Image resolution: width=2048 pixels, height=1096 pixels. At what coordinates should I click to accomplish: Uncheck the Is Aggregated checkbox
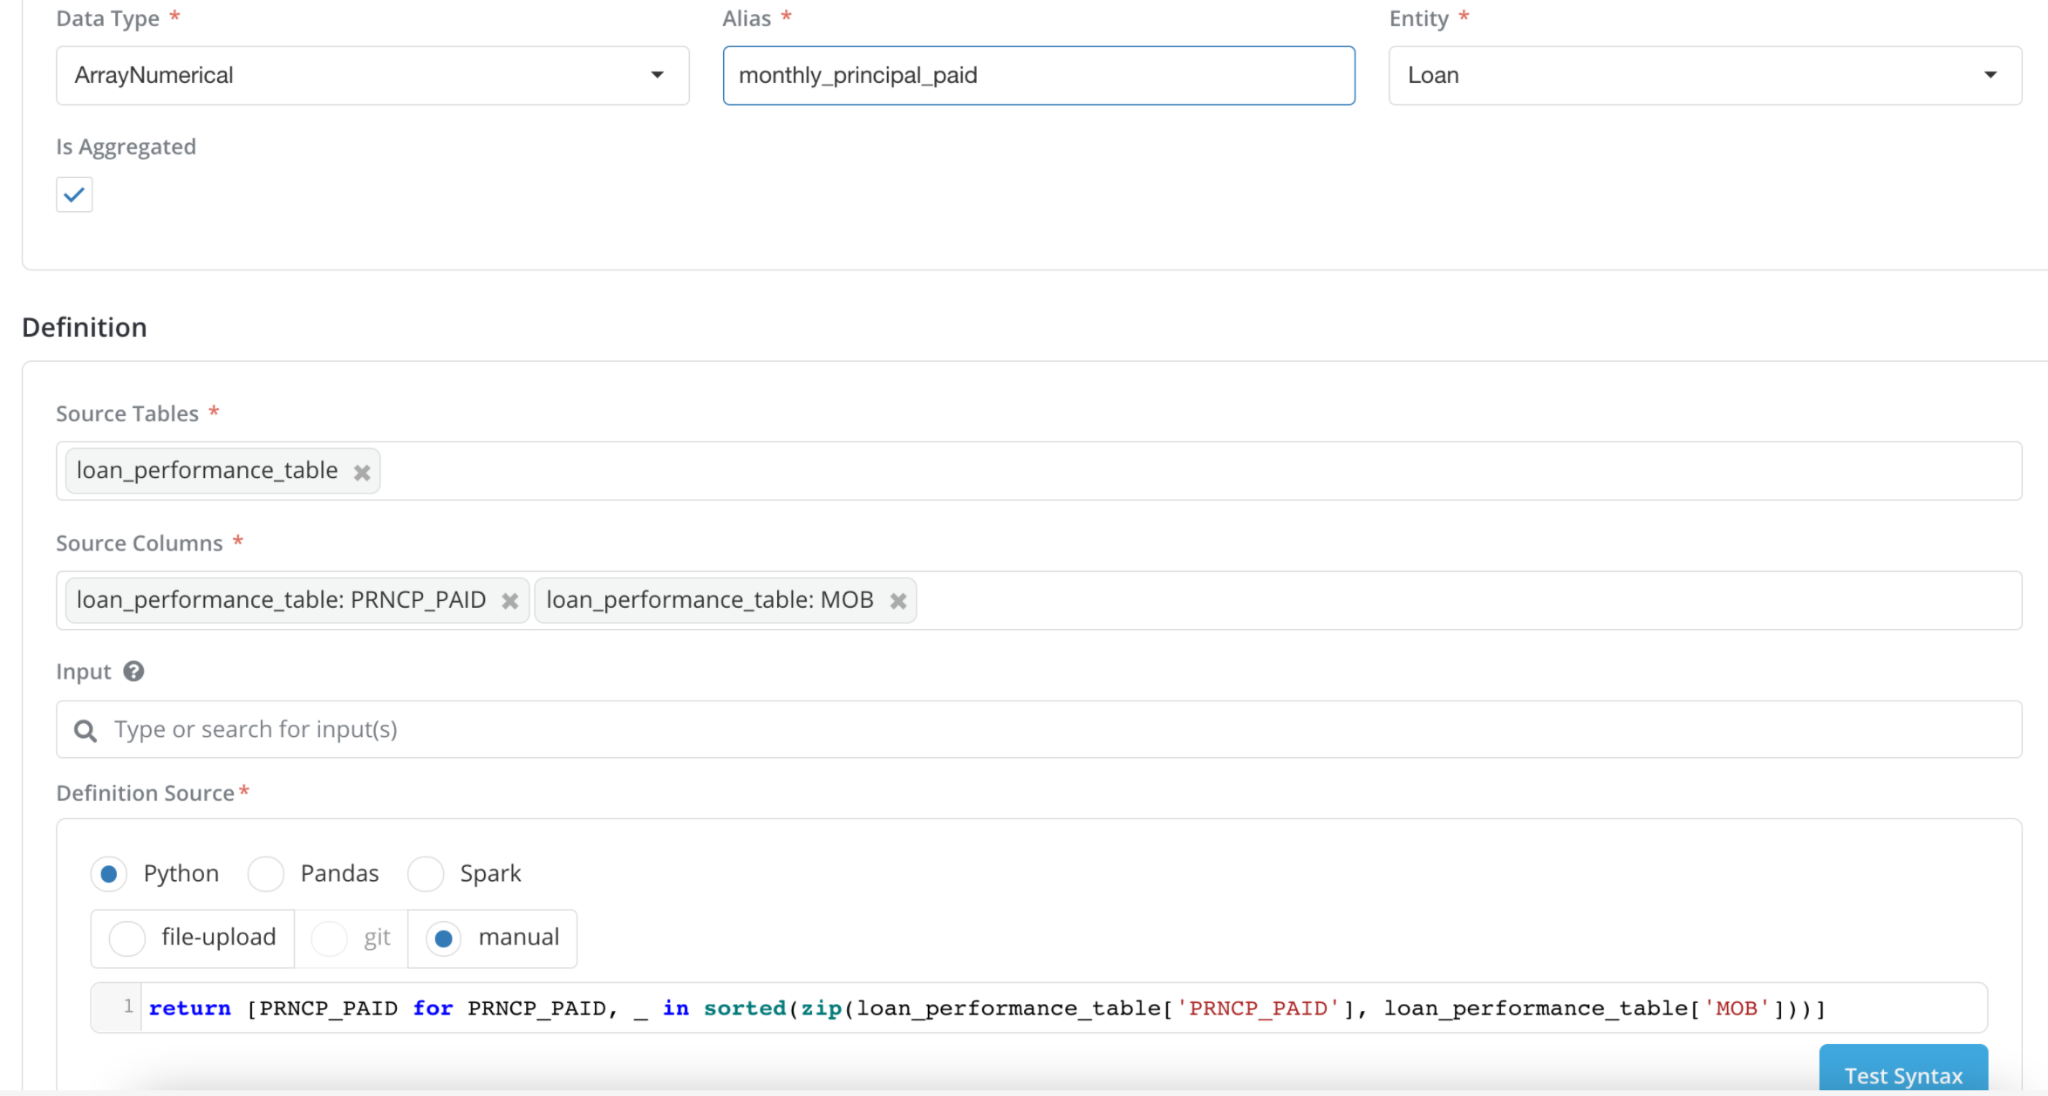(74, 195)
